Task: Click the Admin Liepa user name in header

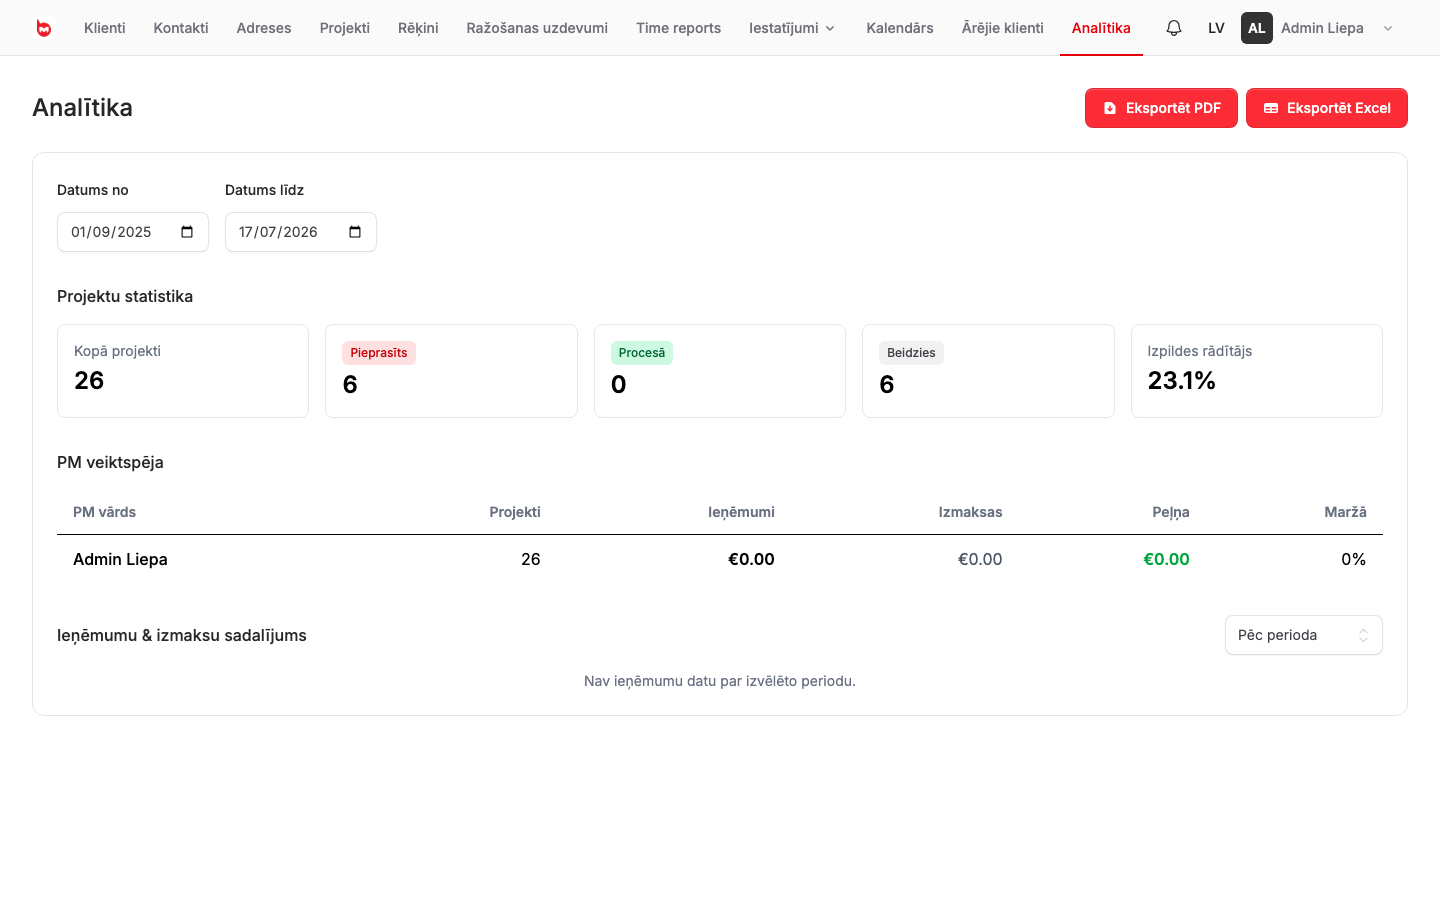Action: point(1322,28)
